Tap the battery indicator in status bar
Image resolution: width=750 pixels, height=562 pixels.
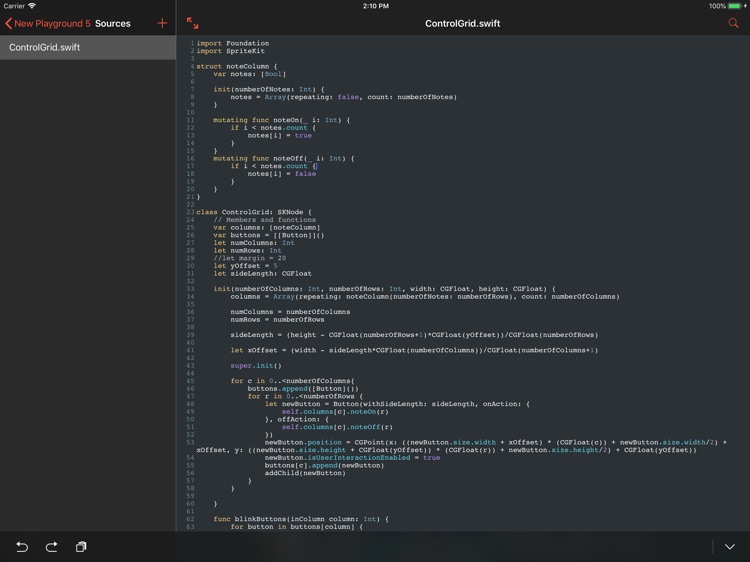(737, 6)
